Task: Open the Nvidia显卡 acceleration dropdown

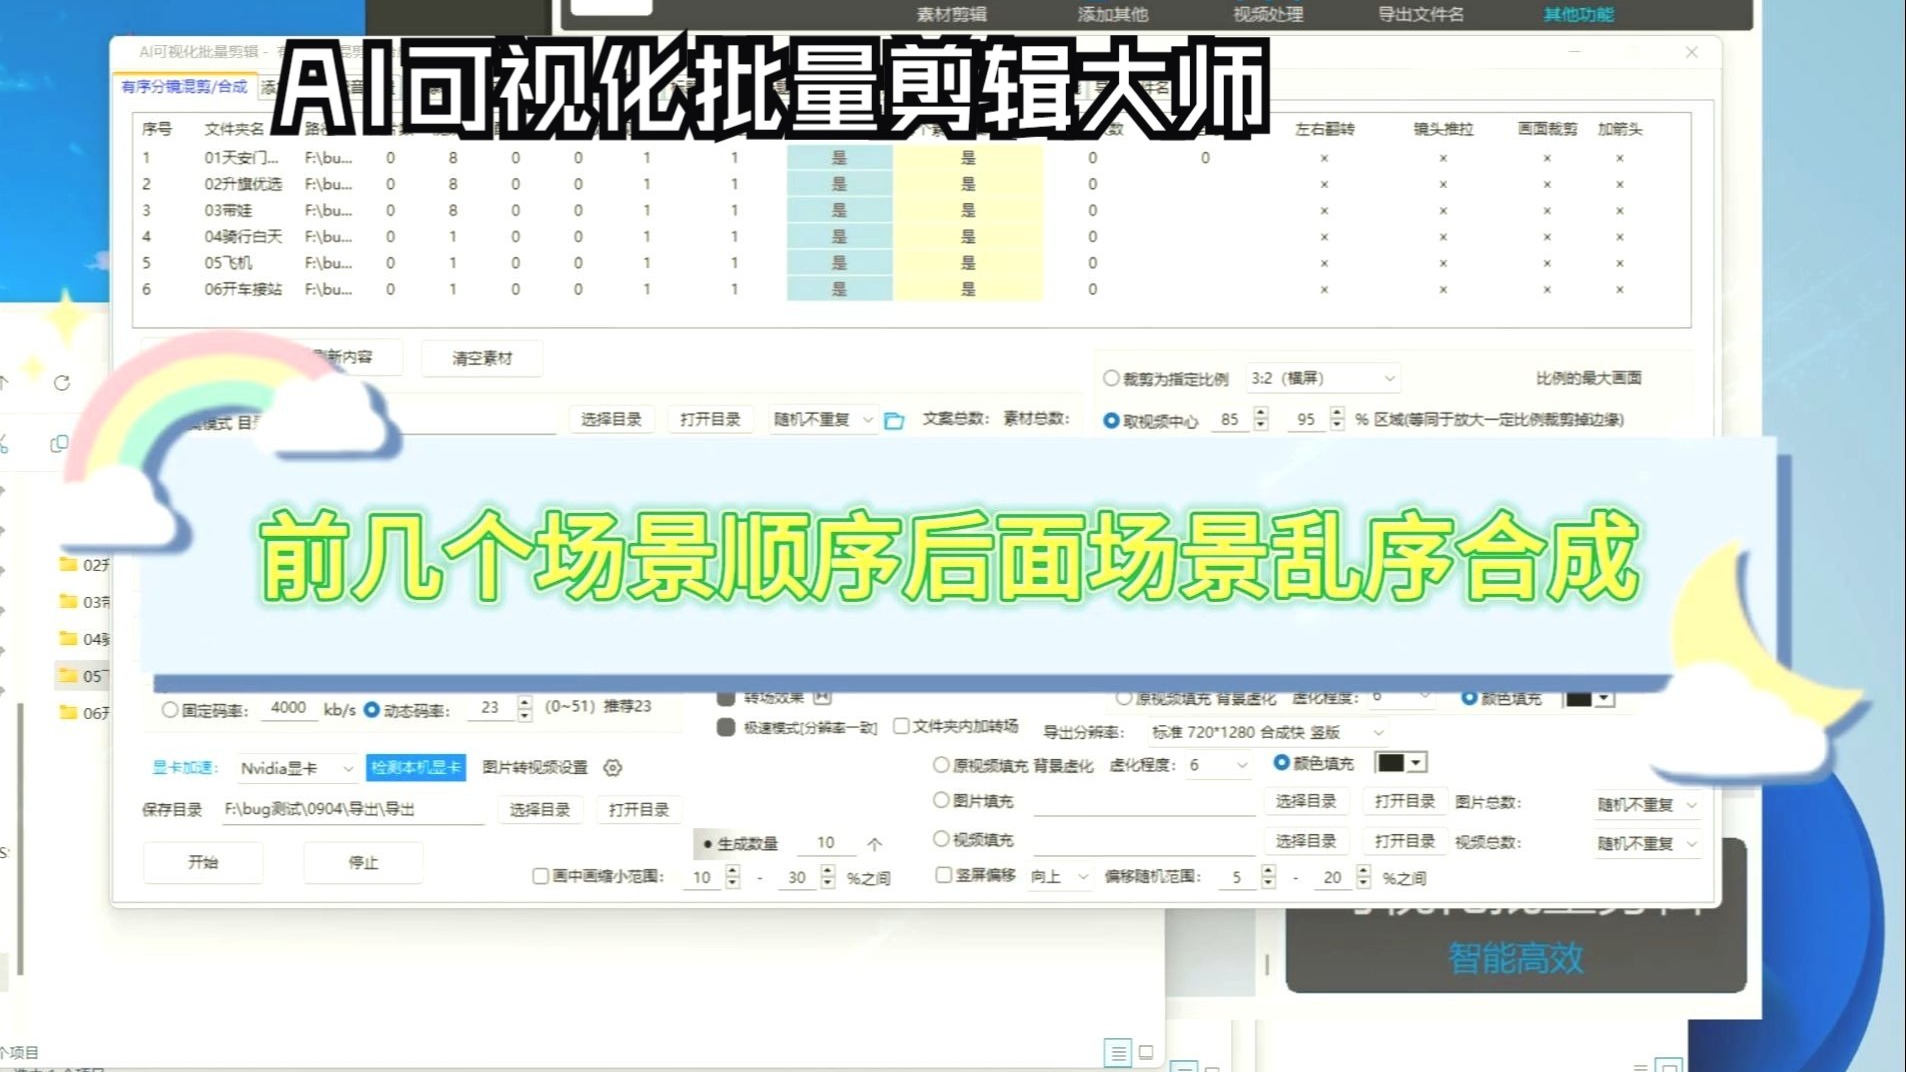Action: click(297, 768)
